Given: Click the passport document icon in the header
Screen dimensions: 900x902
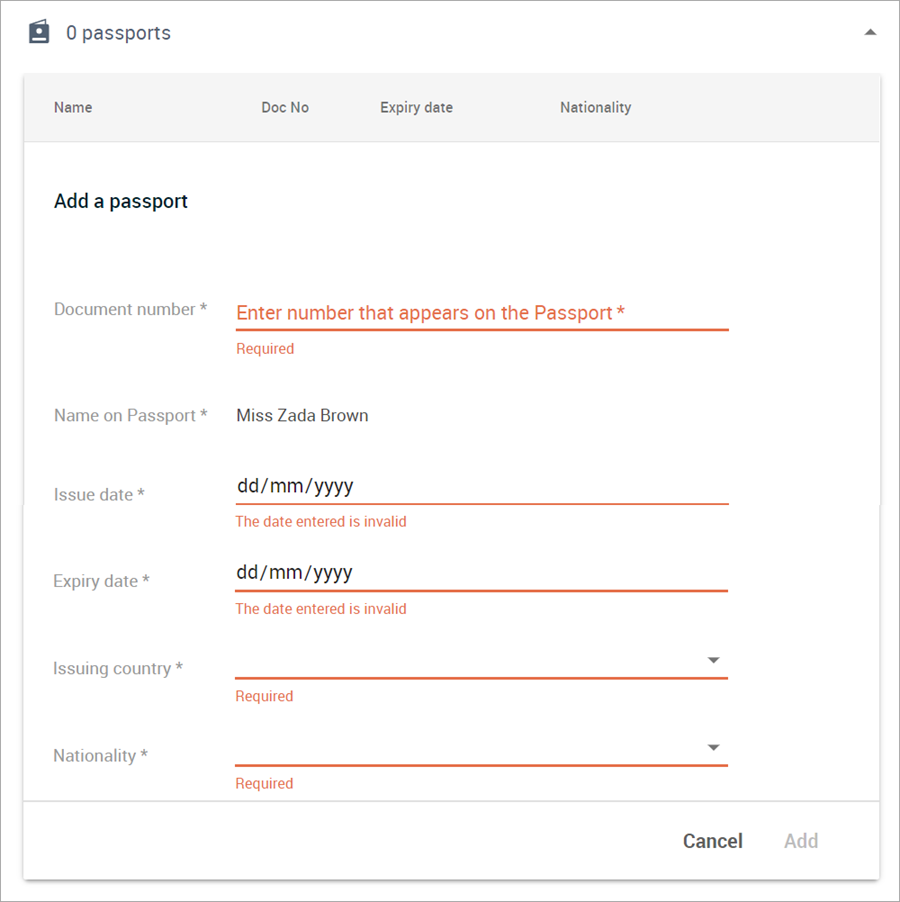Looking at the screenshot, I should pos(39,31).
